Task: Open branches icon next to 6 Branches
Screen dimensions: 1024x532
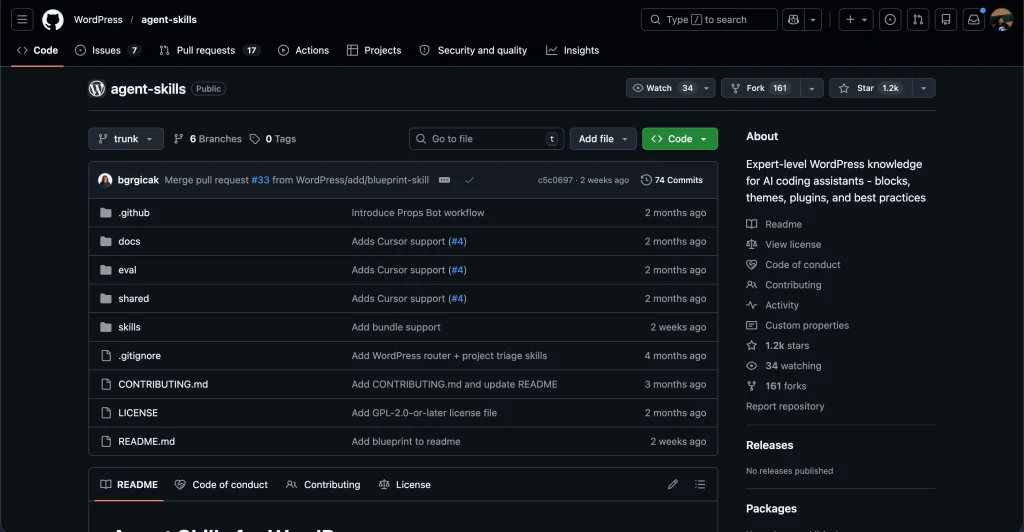Action: [178, 139]
